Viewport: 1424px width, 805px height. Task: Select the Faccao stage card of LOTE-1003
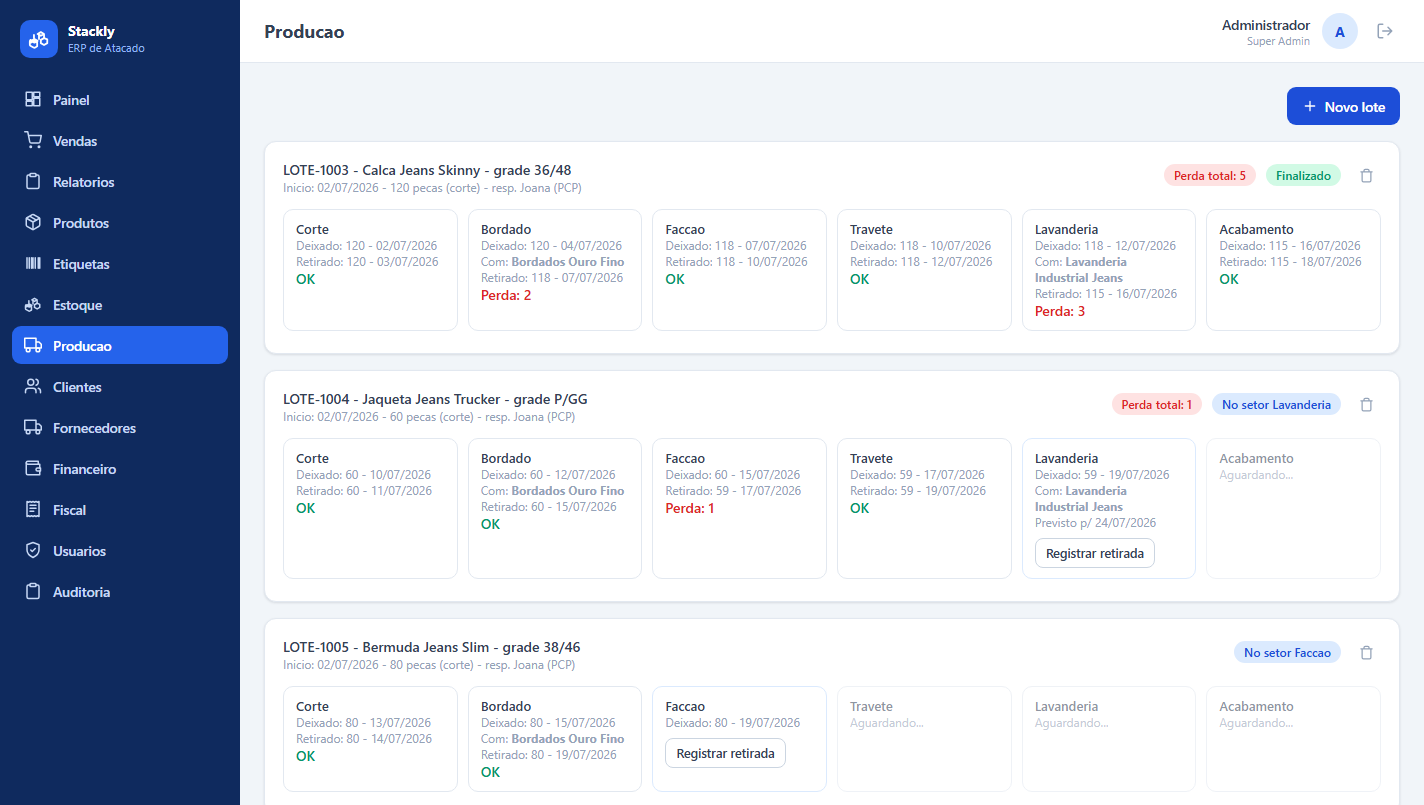point(739,270)
